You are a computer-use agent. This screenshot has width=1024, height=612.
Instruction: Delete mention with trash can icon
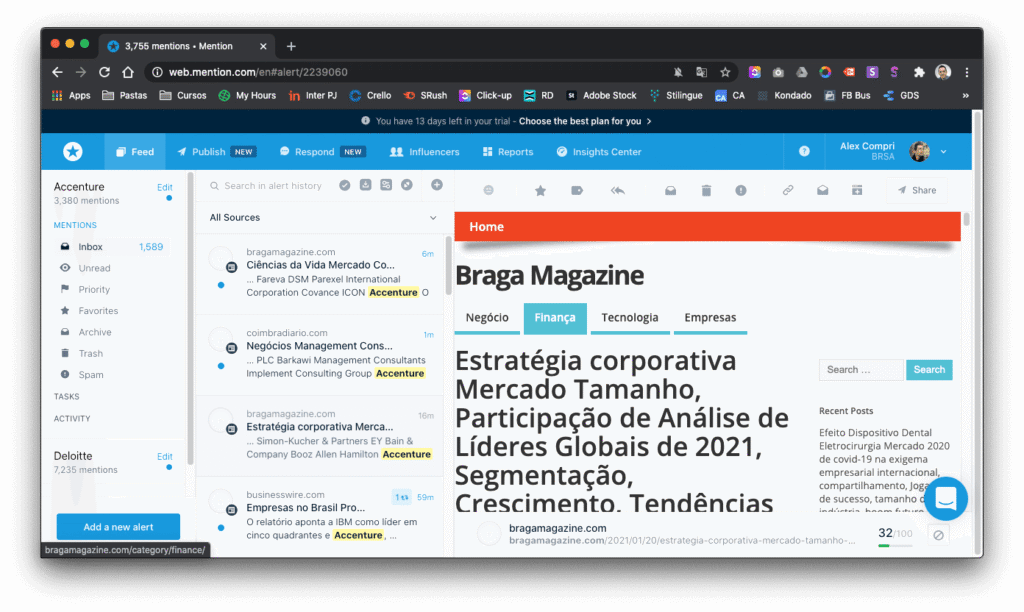pyautogui.click(x=706, y=190)
